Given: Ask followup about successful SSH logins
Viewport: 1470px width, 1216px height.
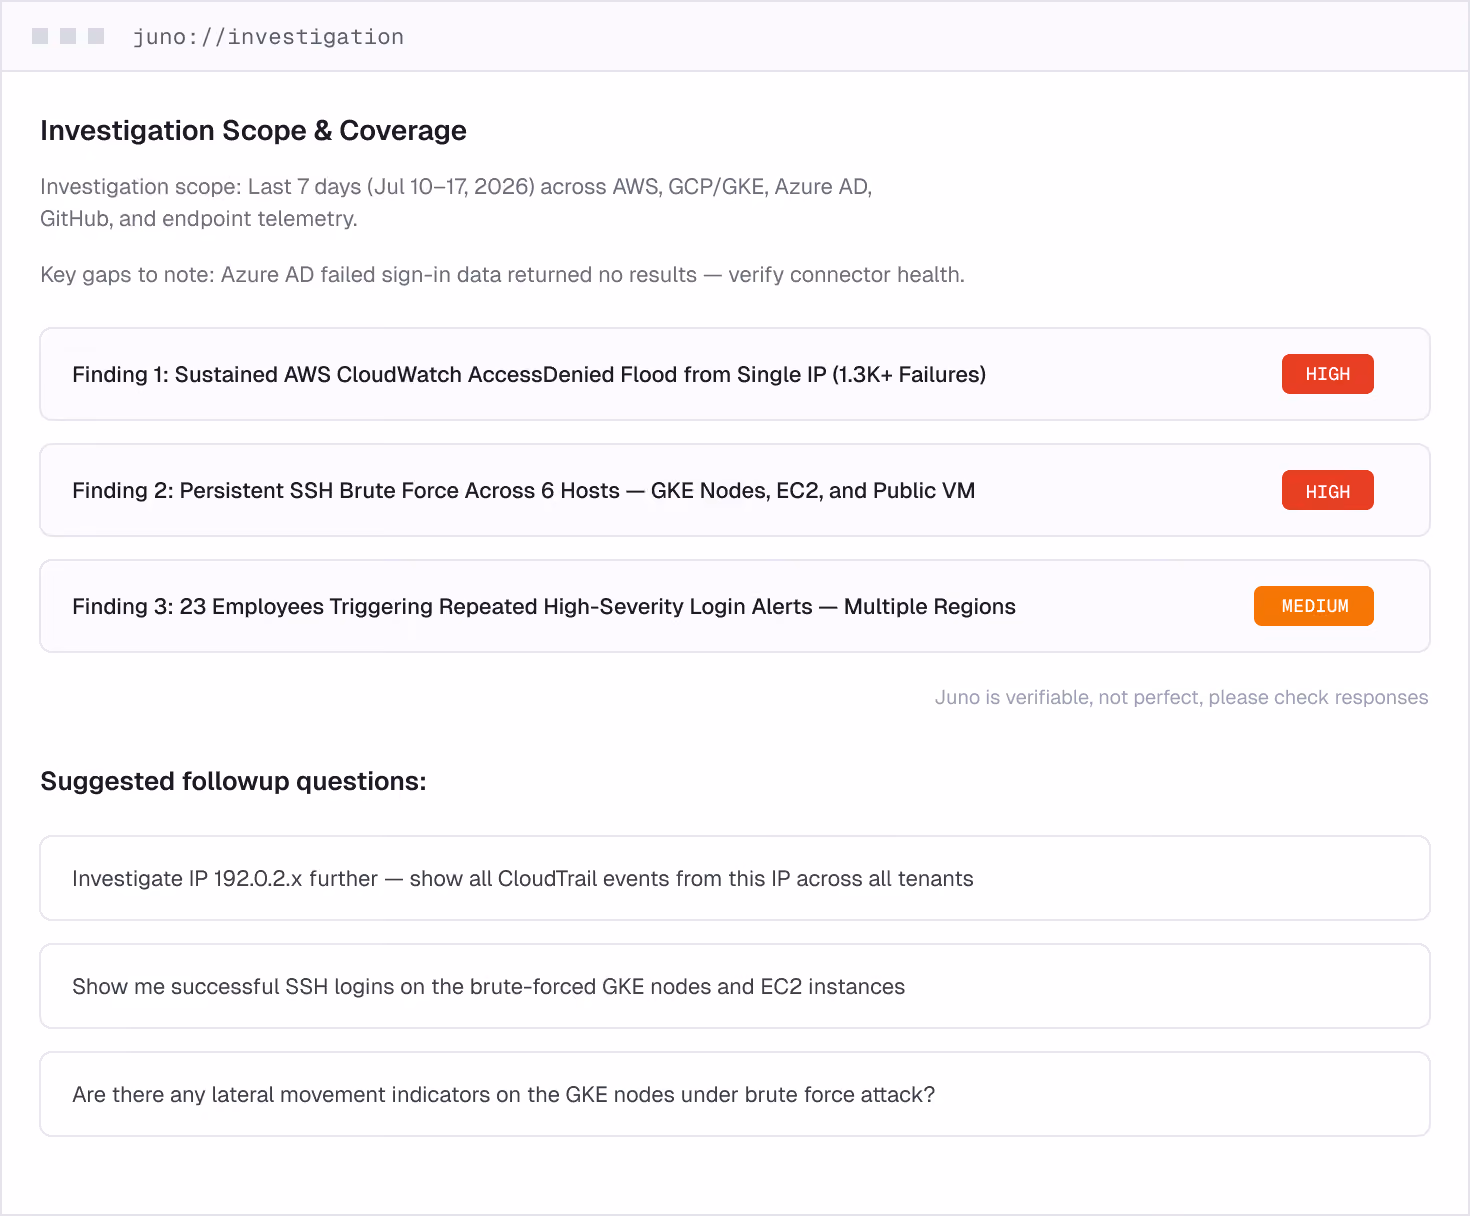Looking at the screenshot, I should 735,986.
